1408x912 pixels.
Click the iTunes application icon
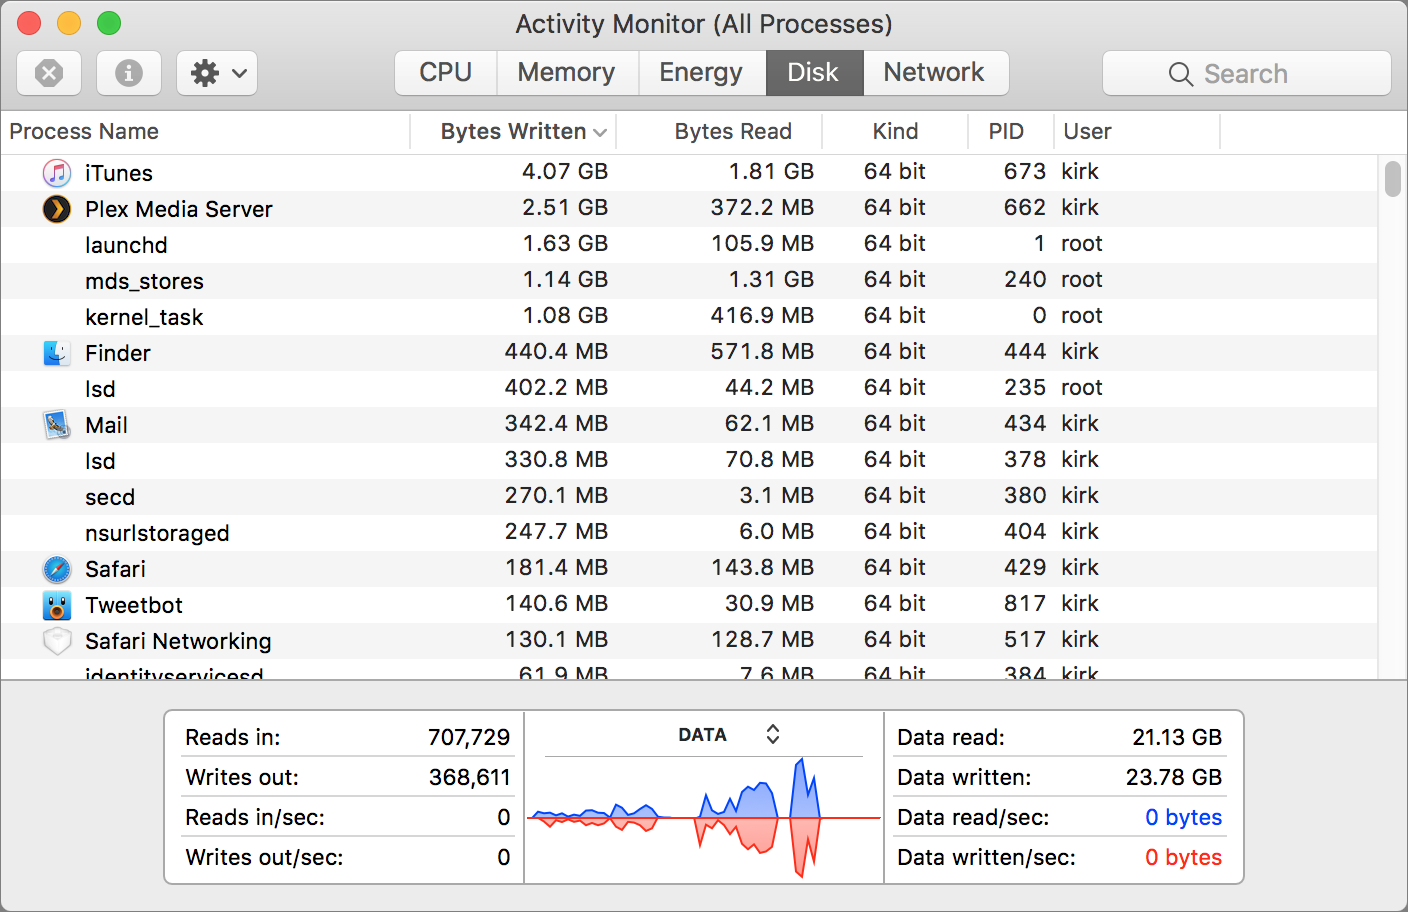coord(56,172)
